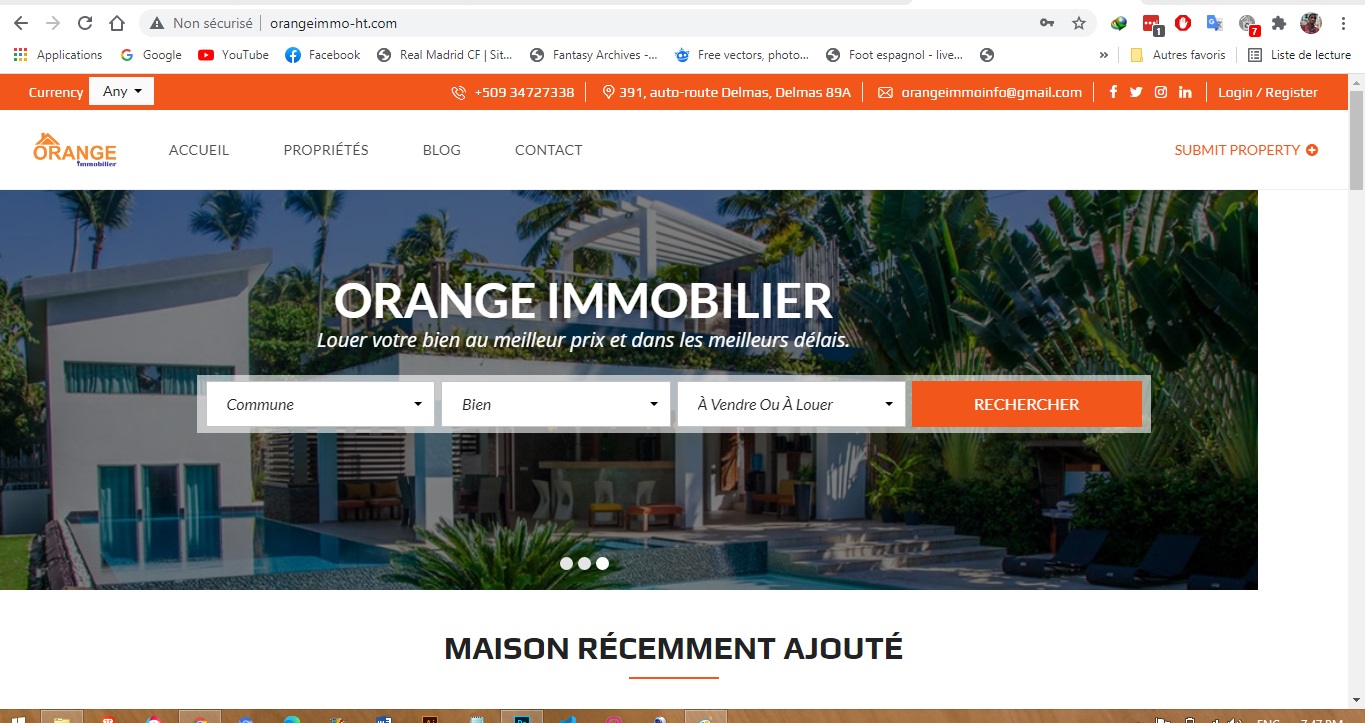
Task: Bookmark page with the star icon
Action: (x=1078, y=23)
